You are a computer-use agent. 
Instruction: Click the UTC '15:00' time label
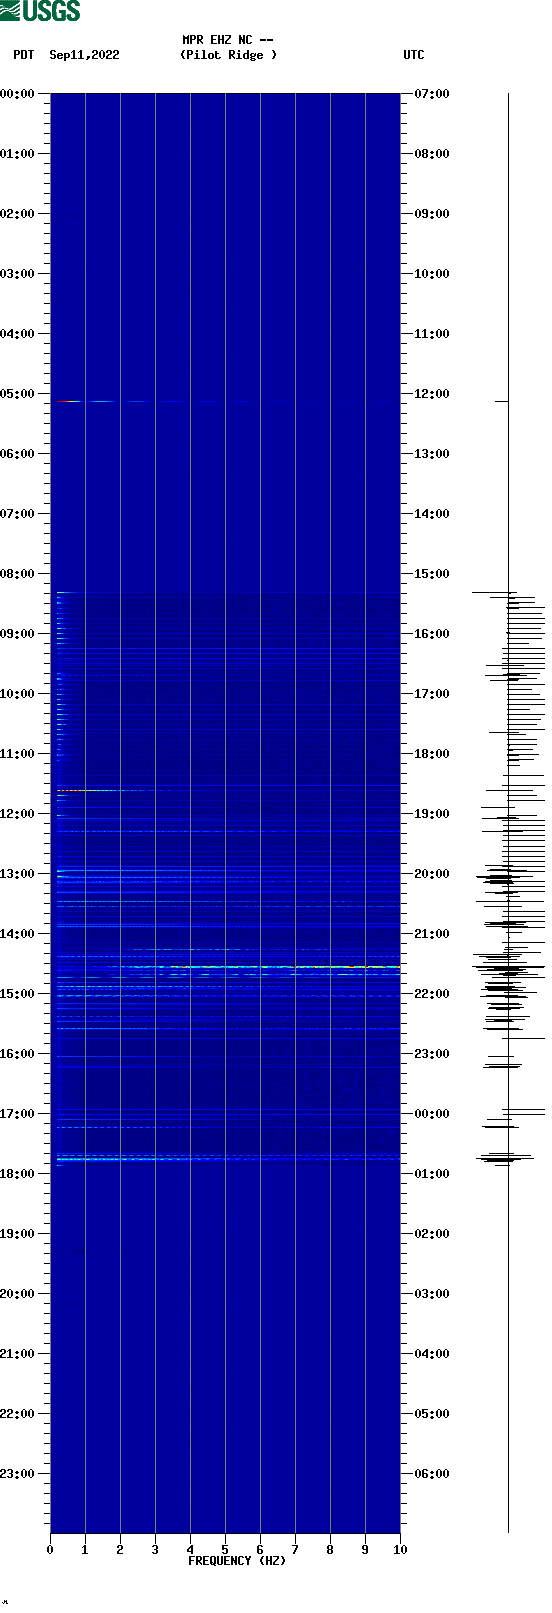pyautogui.click(x=432, y=574)
